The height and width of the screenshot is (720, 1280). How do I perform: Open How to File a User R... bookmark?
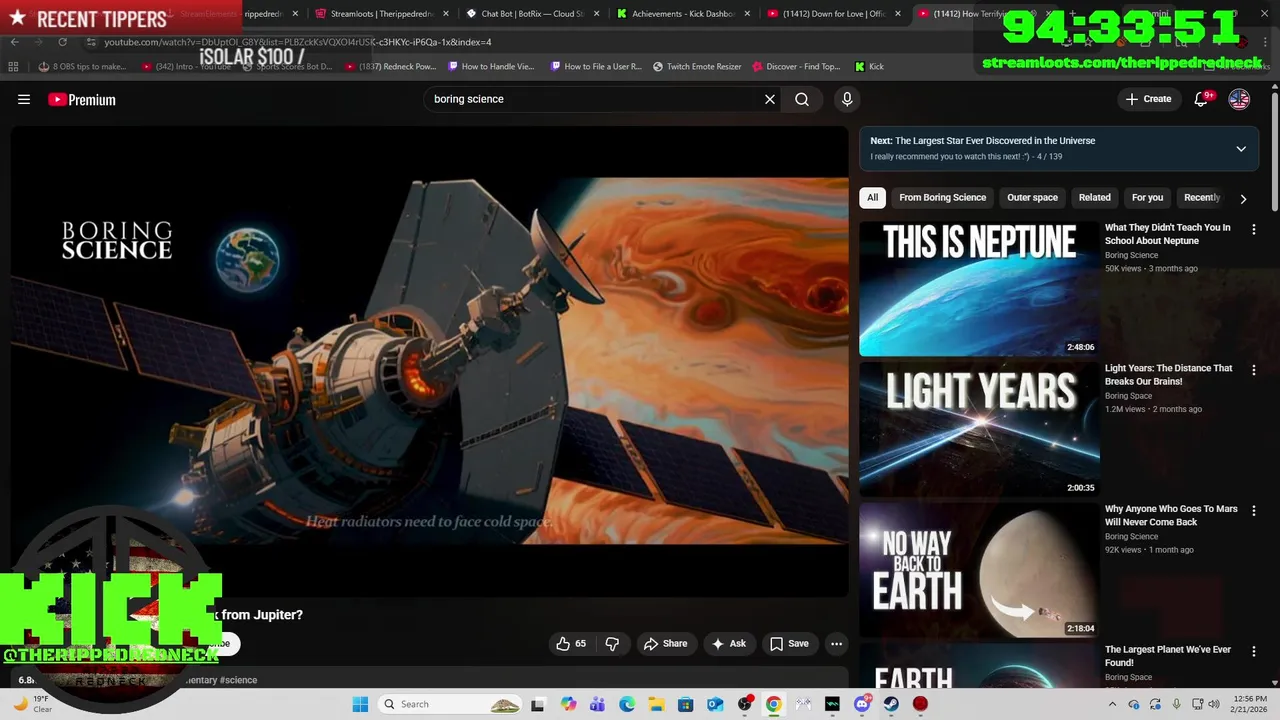point(596,66)
